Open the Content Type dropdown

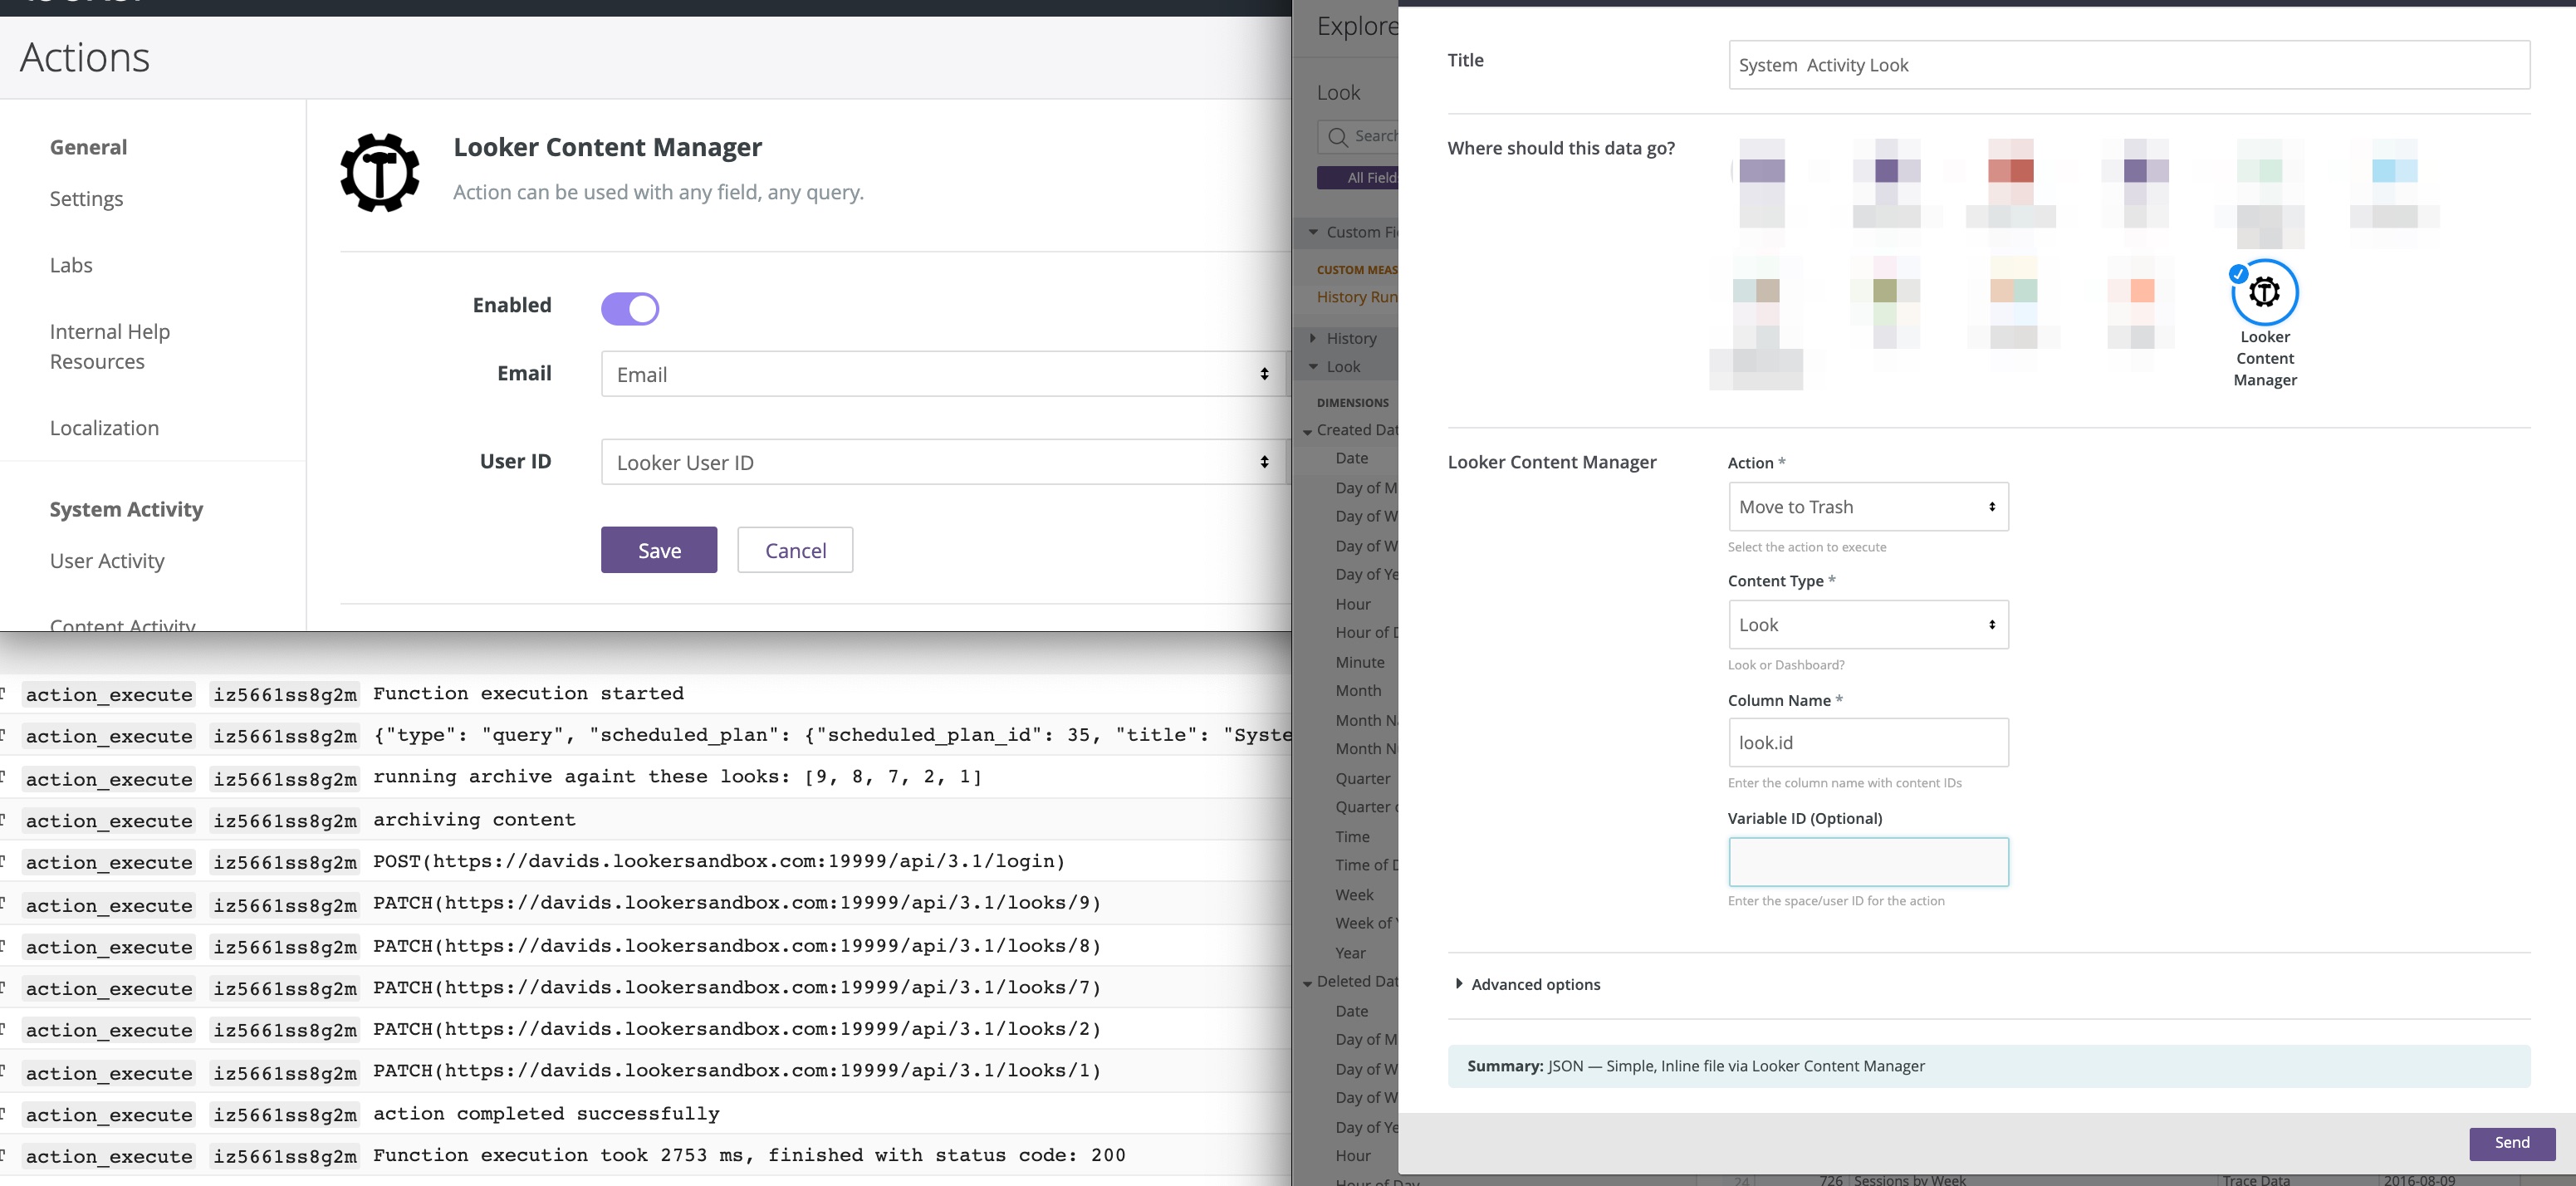pyautogui.click(x=1864, y=625)
